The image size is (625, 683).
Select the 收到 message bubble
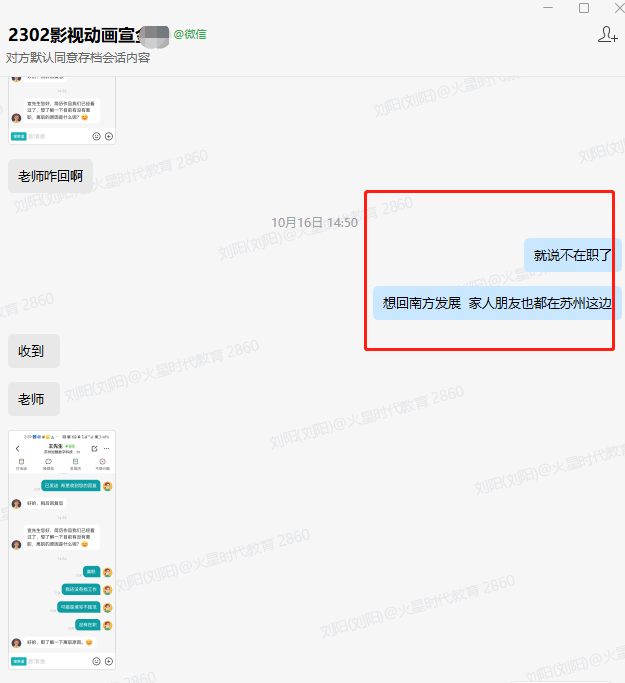[x=34, y=351]
